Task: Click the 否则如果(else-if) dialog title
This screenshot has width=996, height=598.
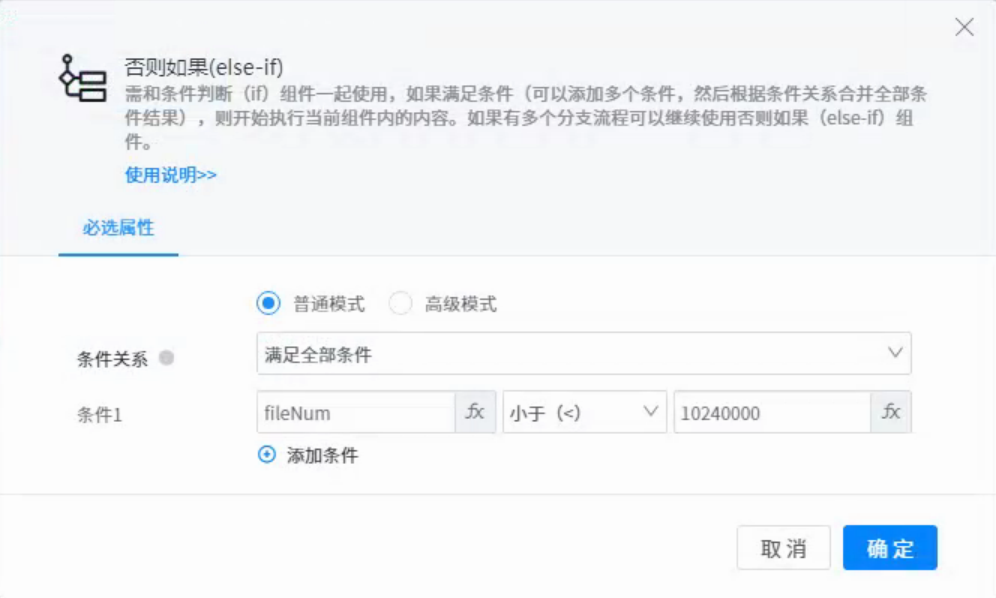Action: click(204, 68)
